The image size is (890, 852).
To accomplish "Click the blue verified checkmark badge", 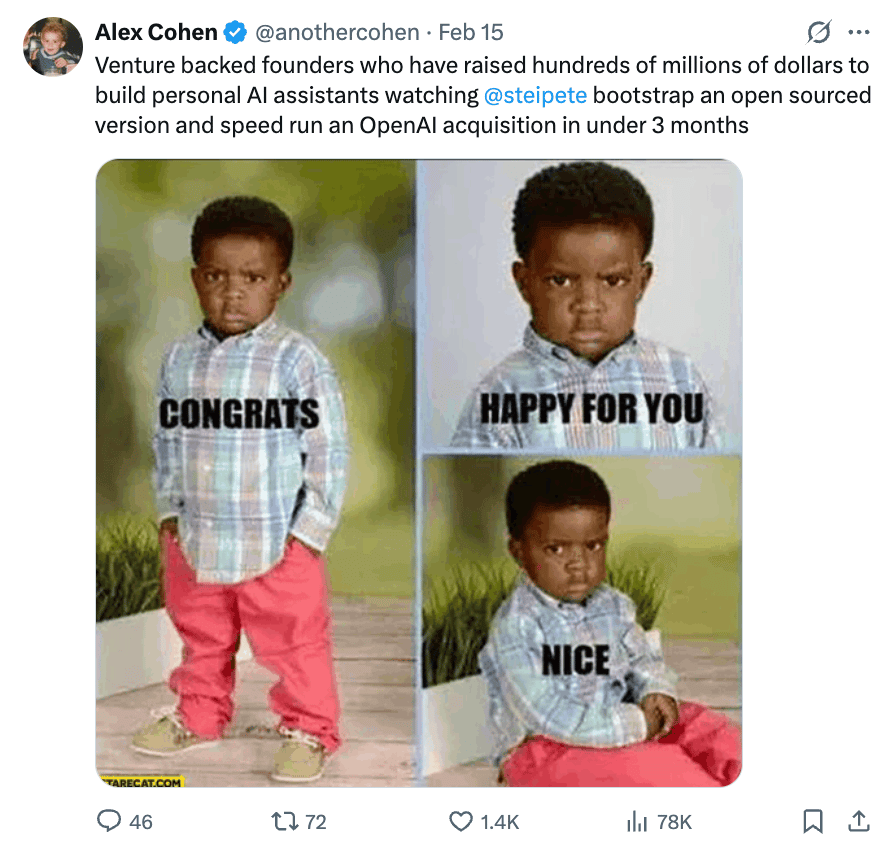I will 235,33.
